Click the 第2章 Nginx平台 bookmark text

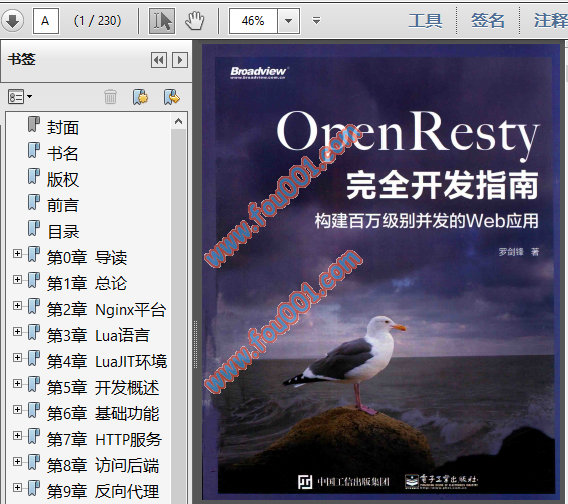pos(106,309)
